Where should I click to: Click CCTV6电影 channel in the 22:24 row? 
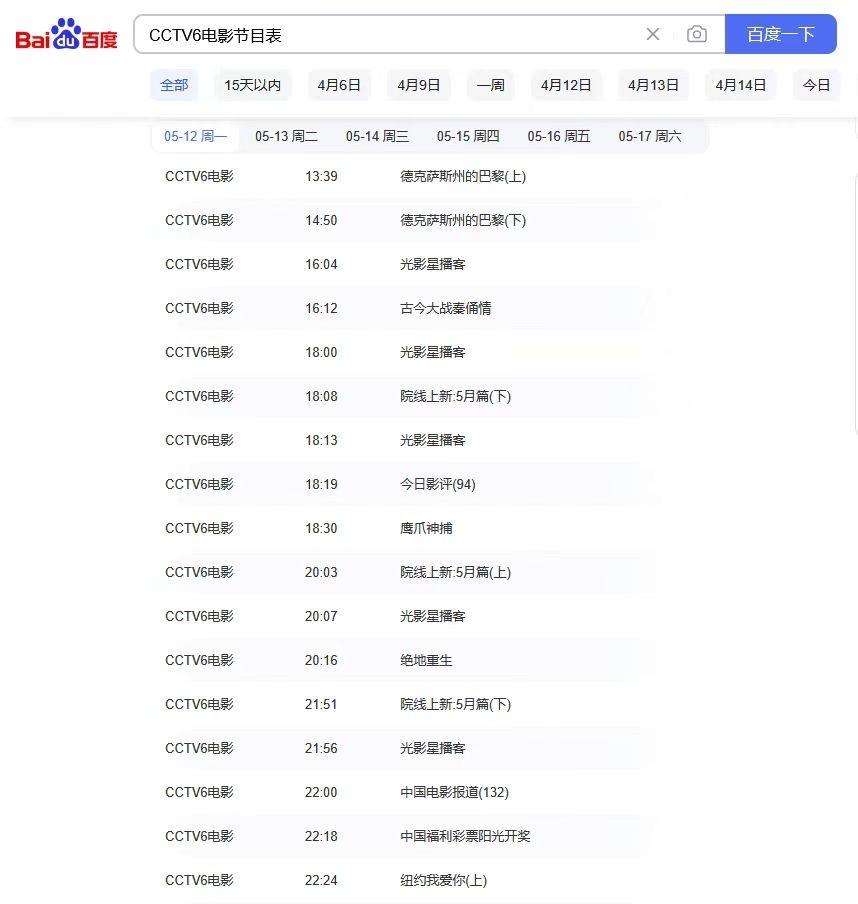[x=200, y=880]
